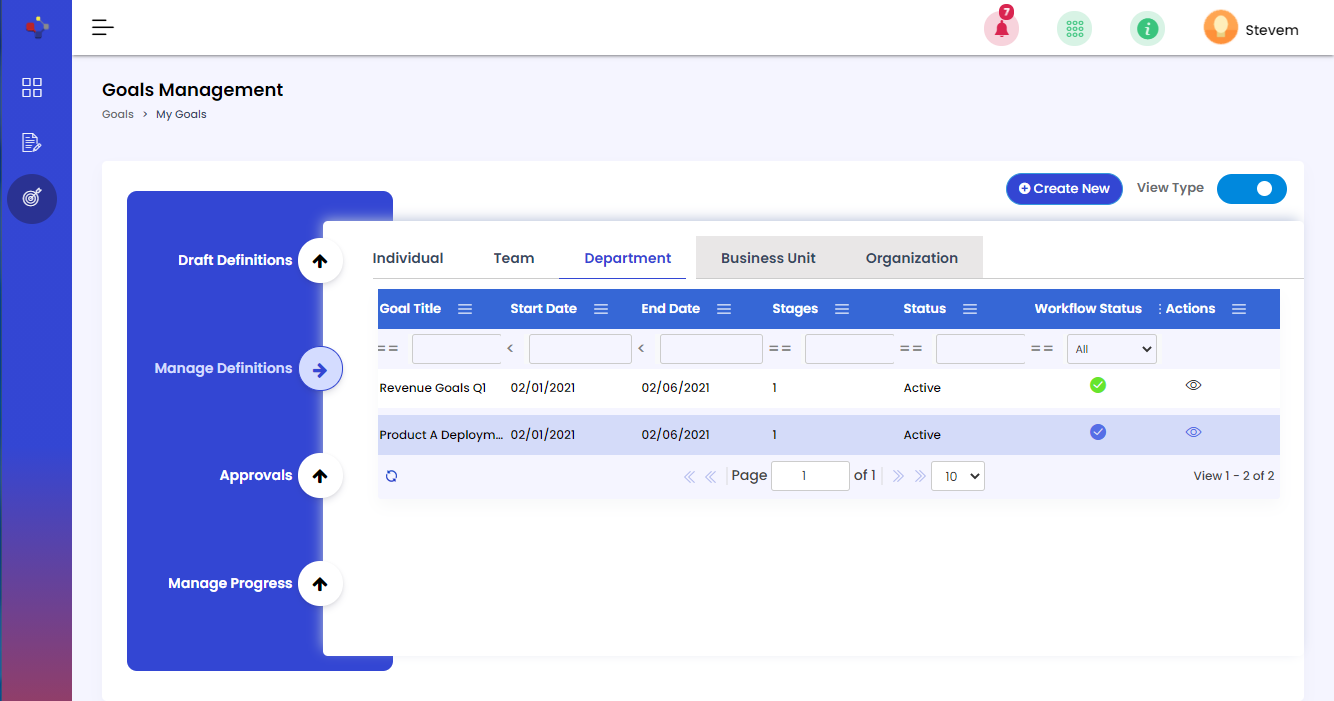This screenshot has height=701, width=1334.
Task: Open the green info icon
Action: click(1147, 29)
